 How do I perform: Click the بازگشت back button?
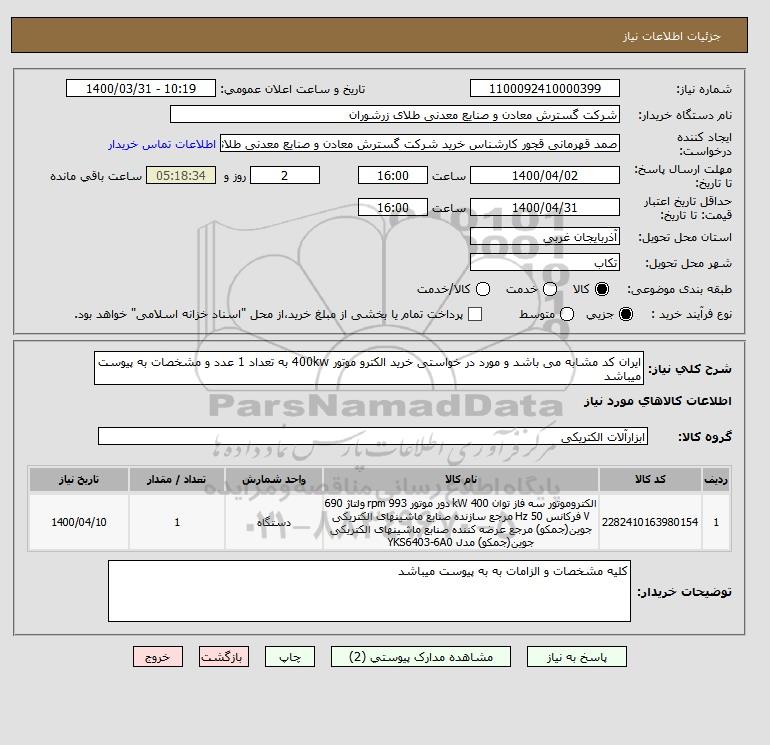[224, 657]
